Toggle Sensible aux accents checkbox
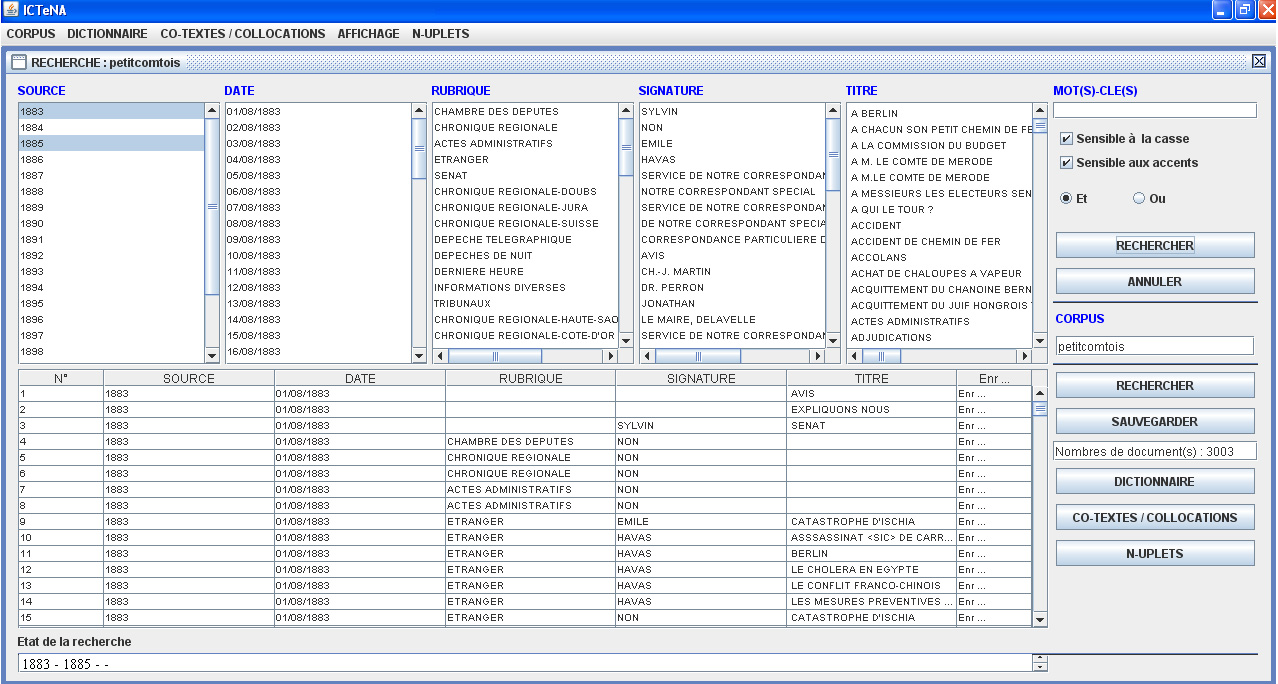Viewport: 1278px width, 684px height. coord(1066,163)
